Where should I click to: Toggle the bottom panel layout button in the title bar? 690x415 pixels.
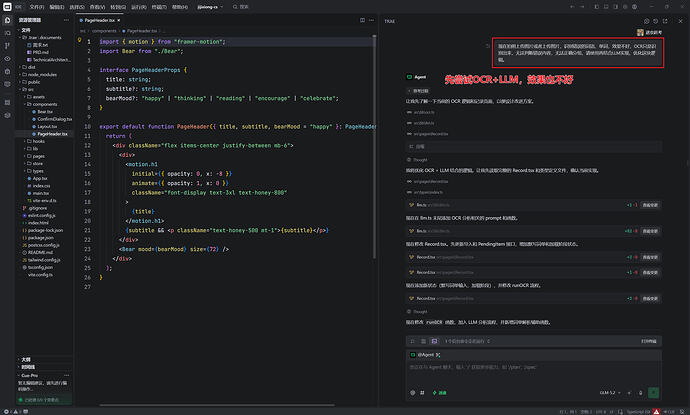coord(606,7)
